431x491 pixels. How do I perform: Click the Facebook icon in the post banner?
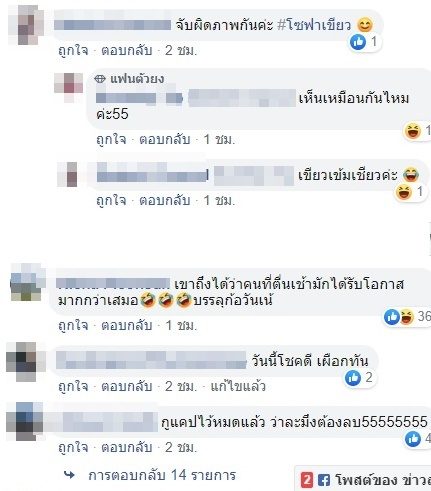click(324, 480)
